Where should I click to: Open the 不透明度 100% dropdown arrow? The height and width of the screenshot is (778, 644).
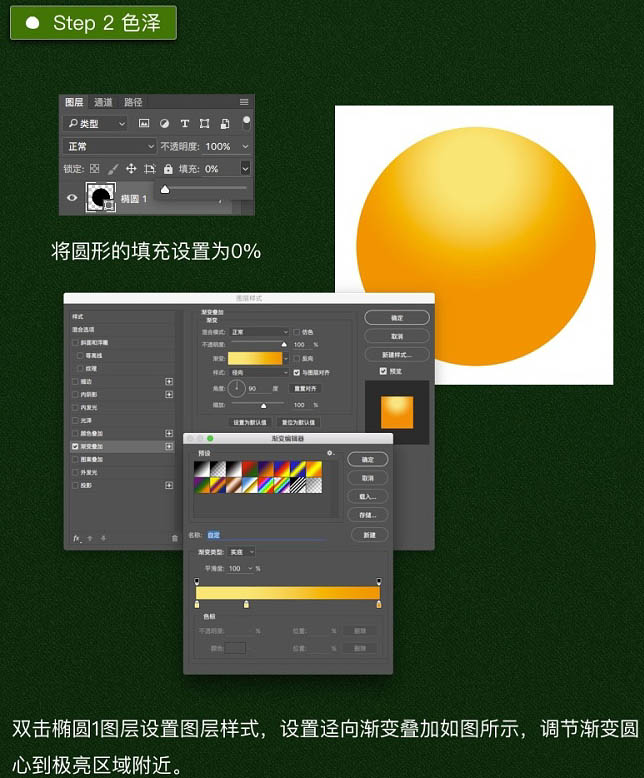(245, 146)
